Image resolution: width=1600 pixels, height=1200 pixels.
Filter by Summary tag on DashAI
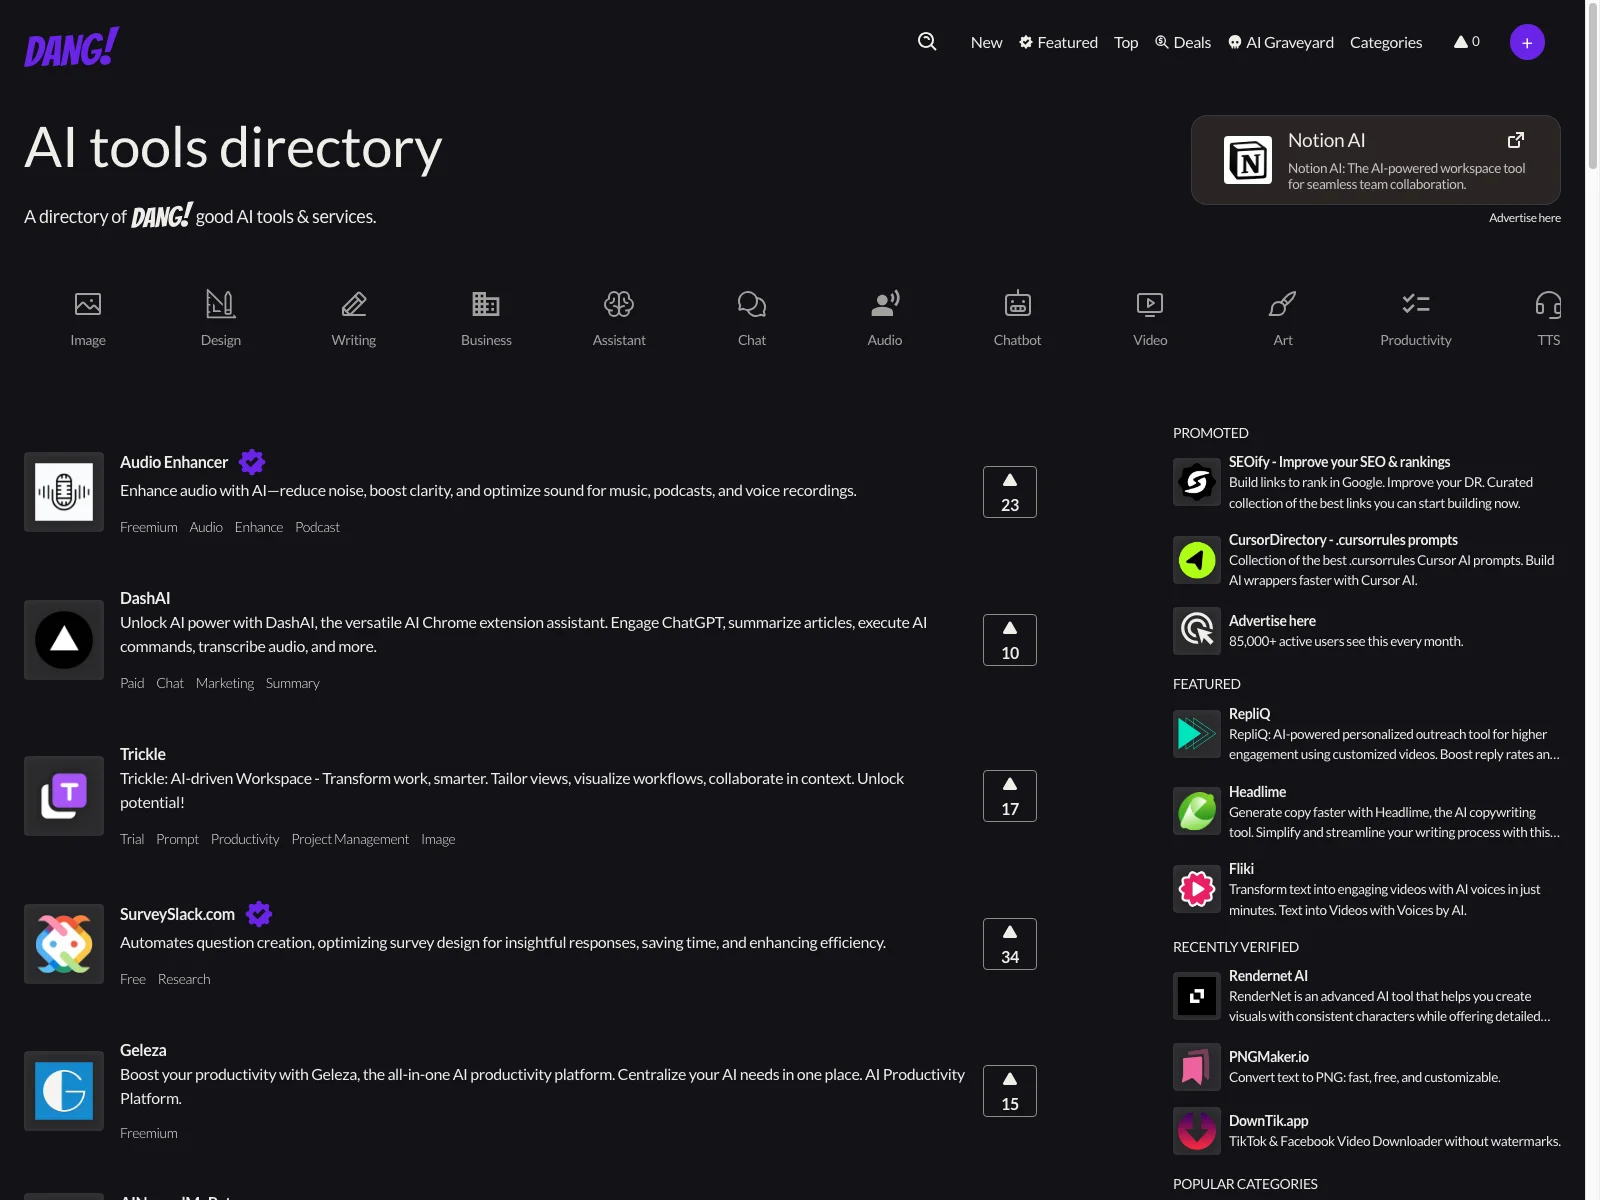(x=293, y=683)
